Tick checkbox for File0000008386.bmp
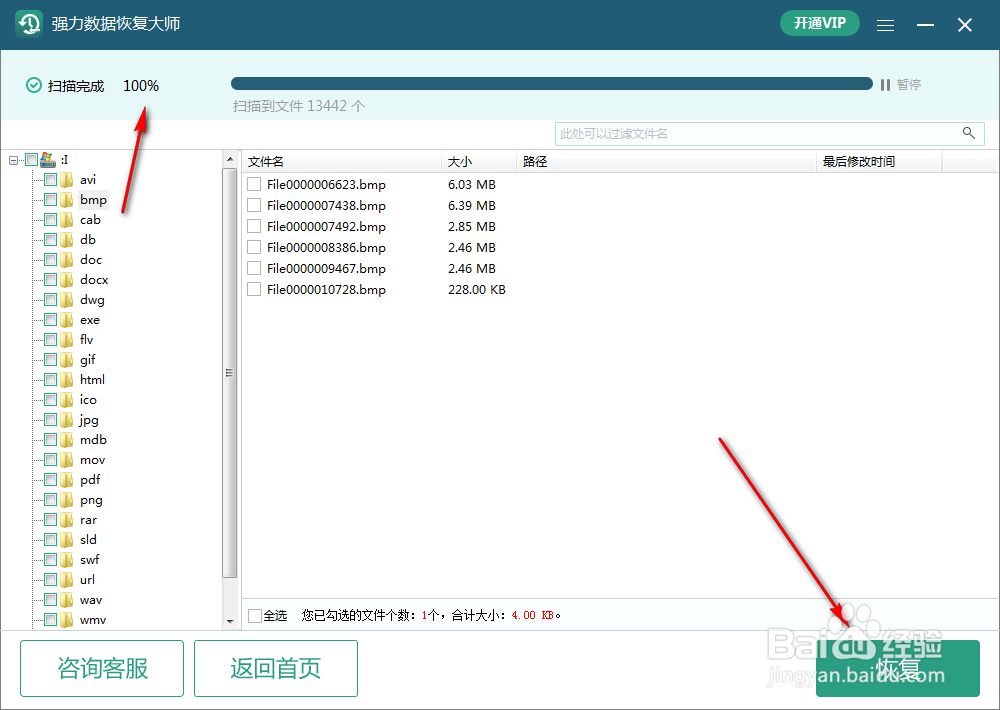The image size is (1000, 710). (254, 248)
